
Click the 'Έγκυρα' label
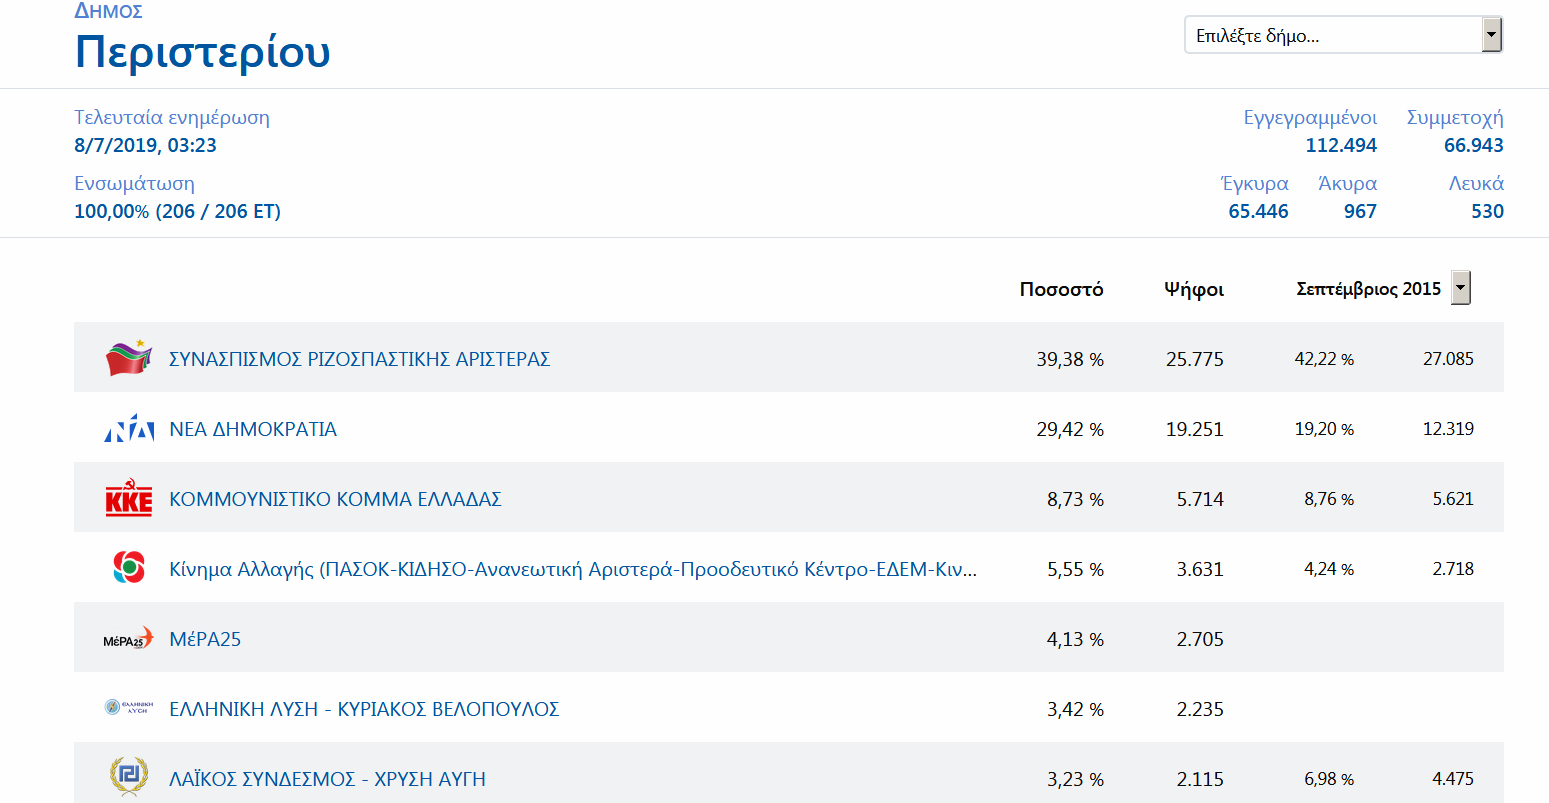pos(1255,183)
